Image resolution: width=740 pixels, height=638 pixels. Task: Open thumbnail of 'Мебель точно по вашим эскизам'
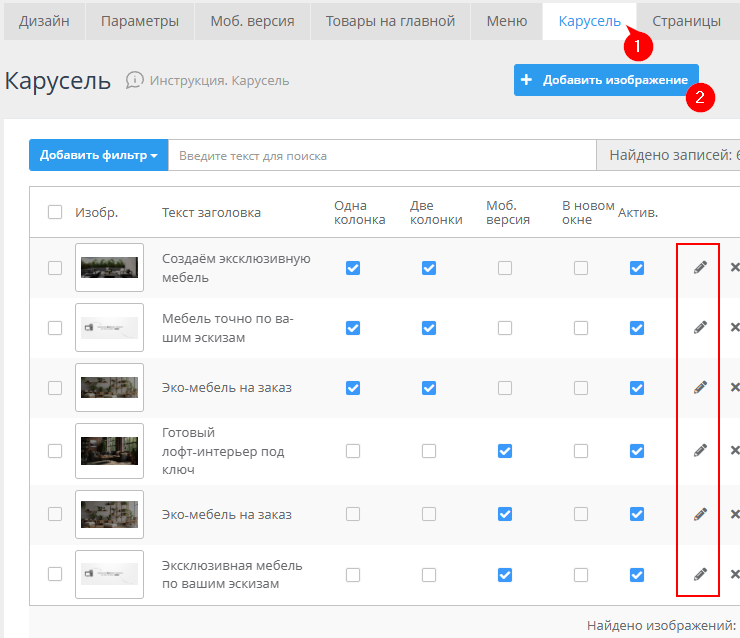point(109,327)
